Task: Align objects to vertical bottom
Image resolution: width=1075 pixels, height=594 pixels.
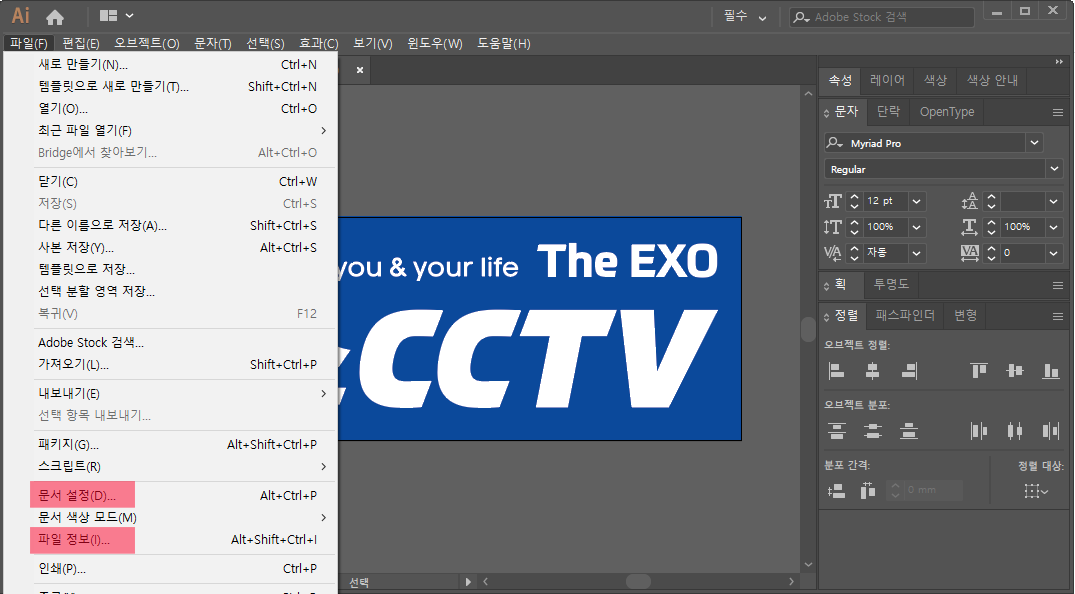Action: (1050, 371)
